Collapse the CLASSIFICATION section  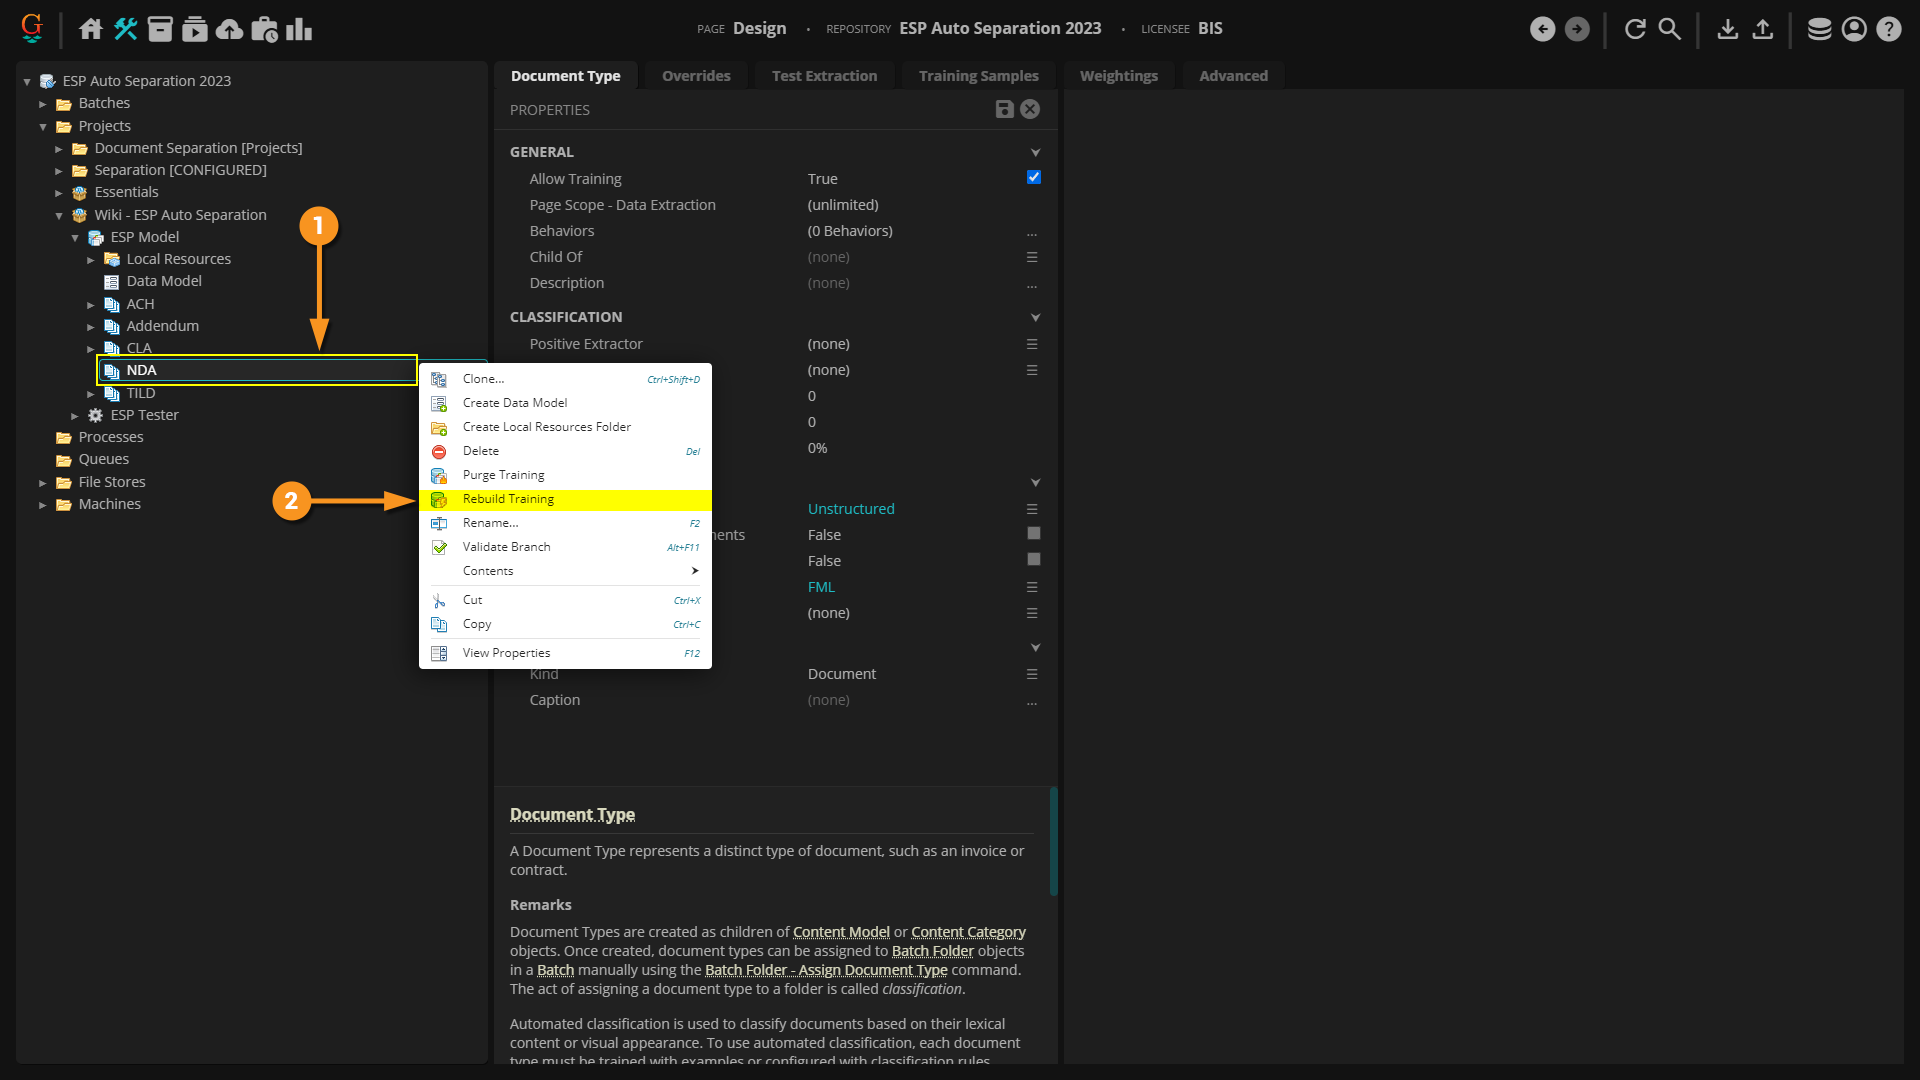point(1035,318)
